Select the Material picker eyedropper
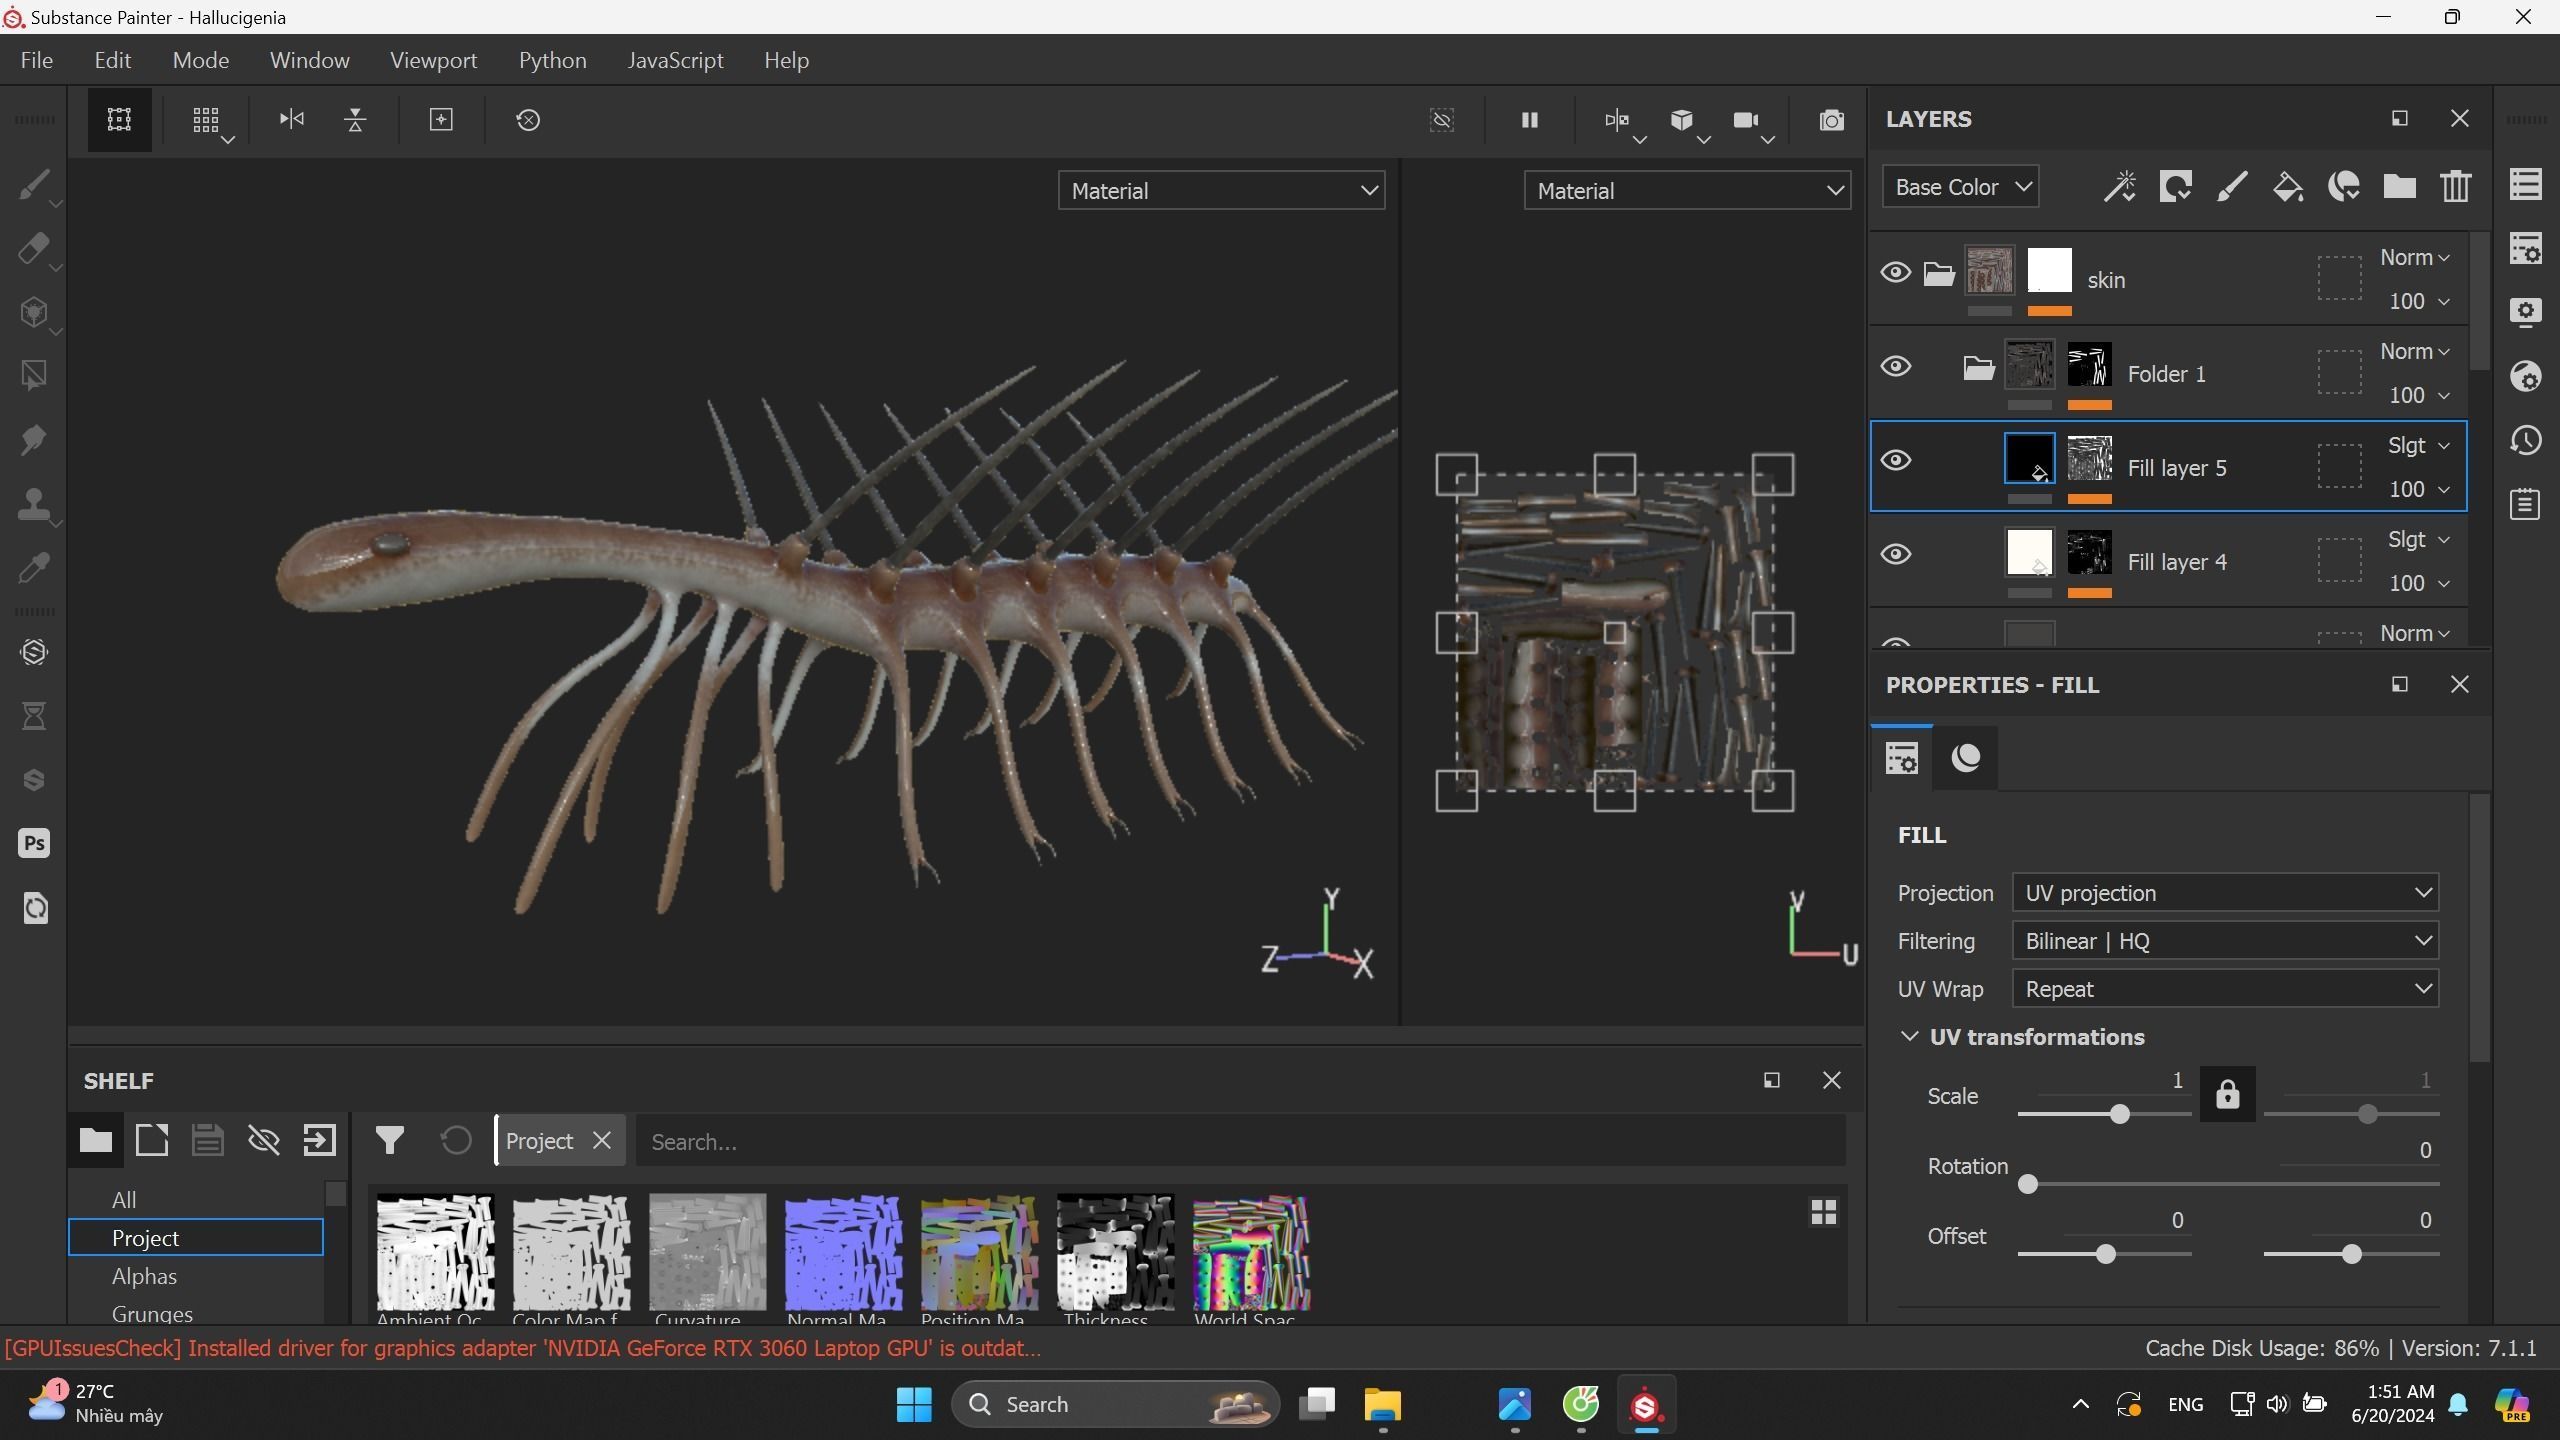 (33, 568)
